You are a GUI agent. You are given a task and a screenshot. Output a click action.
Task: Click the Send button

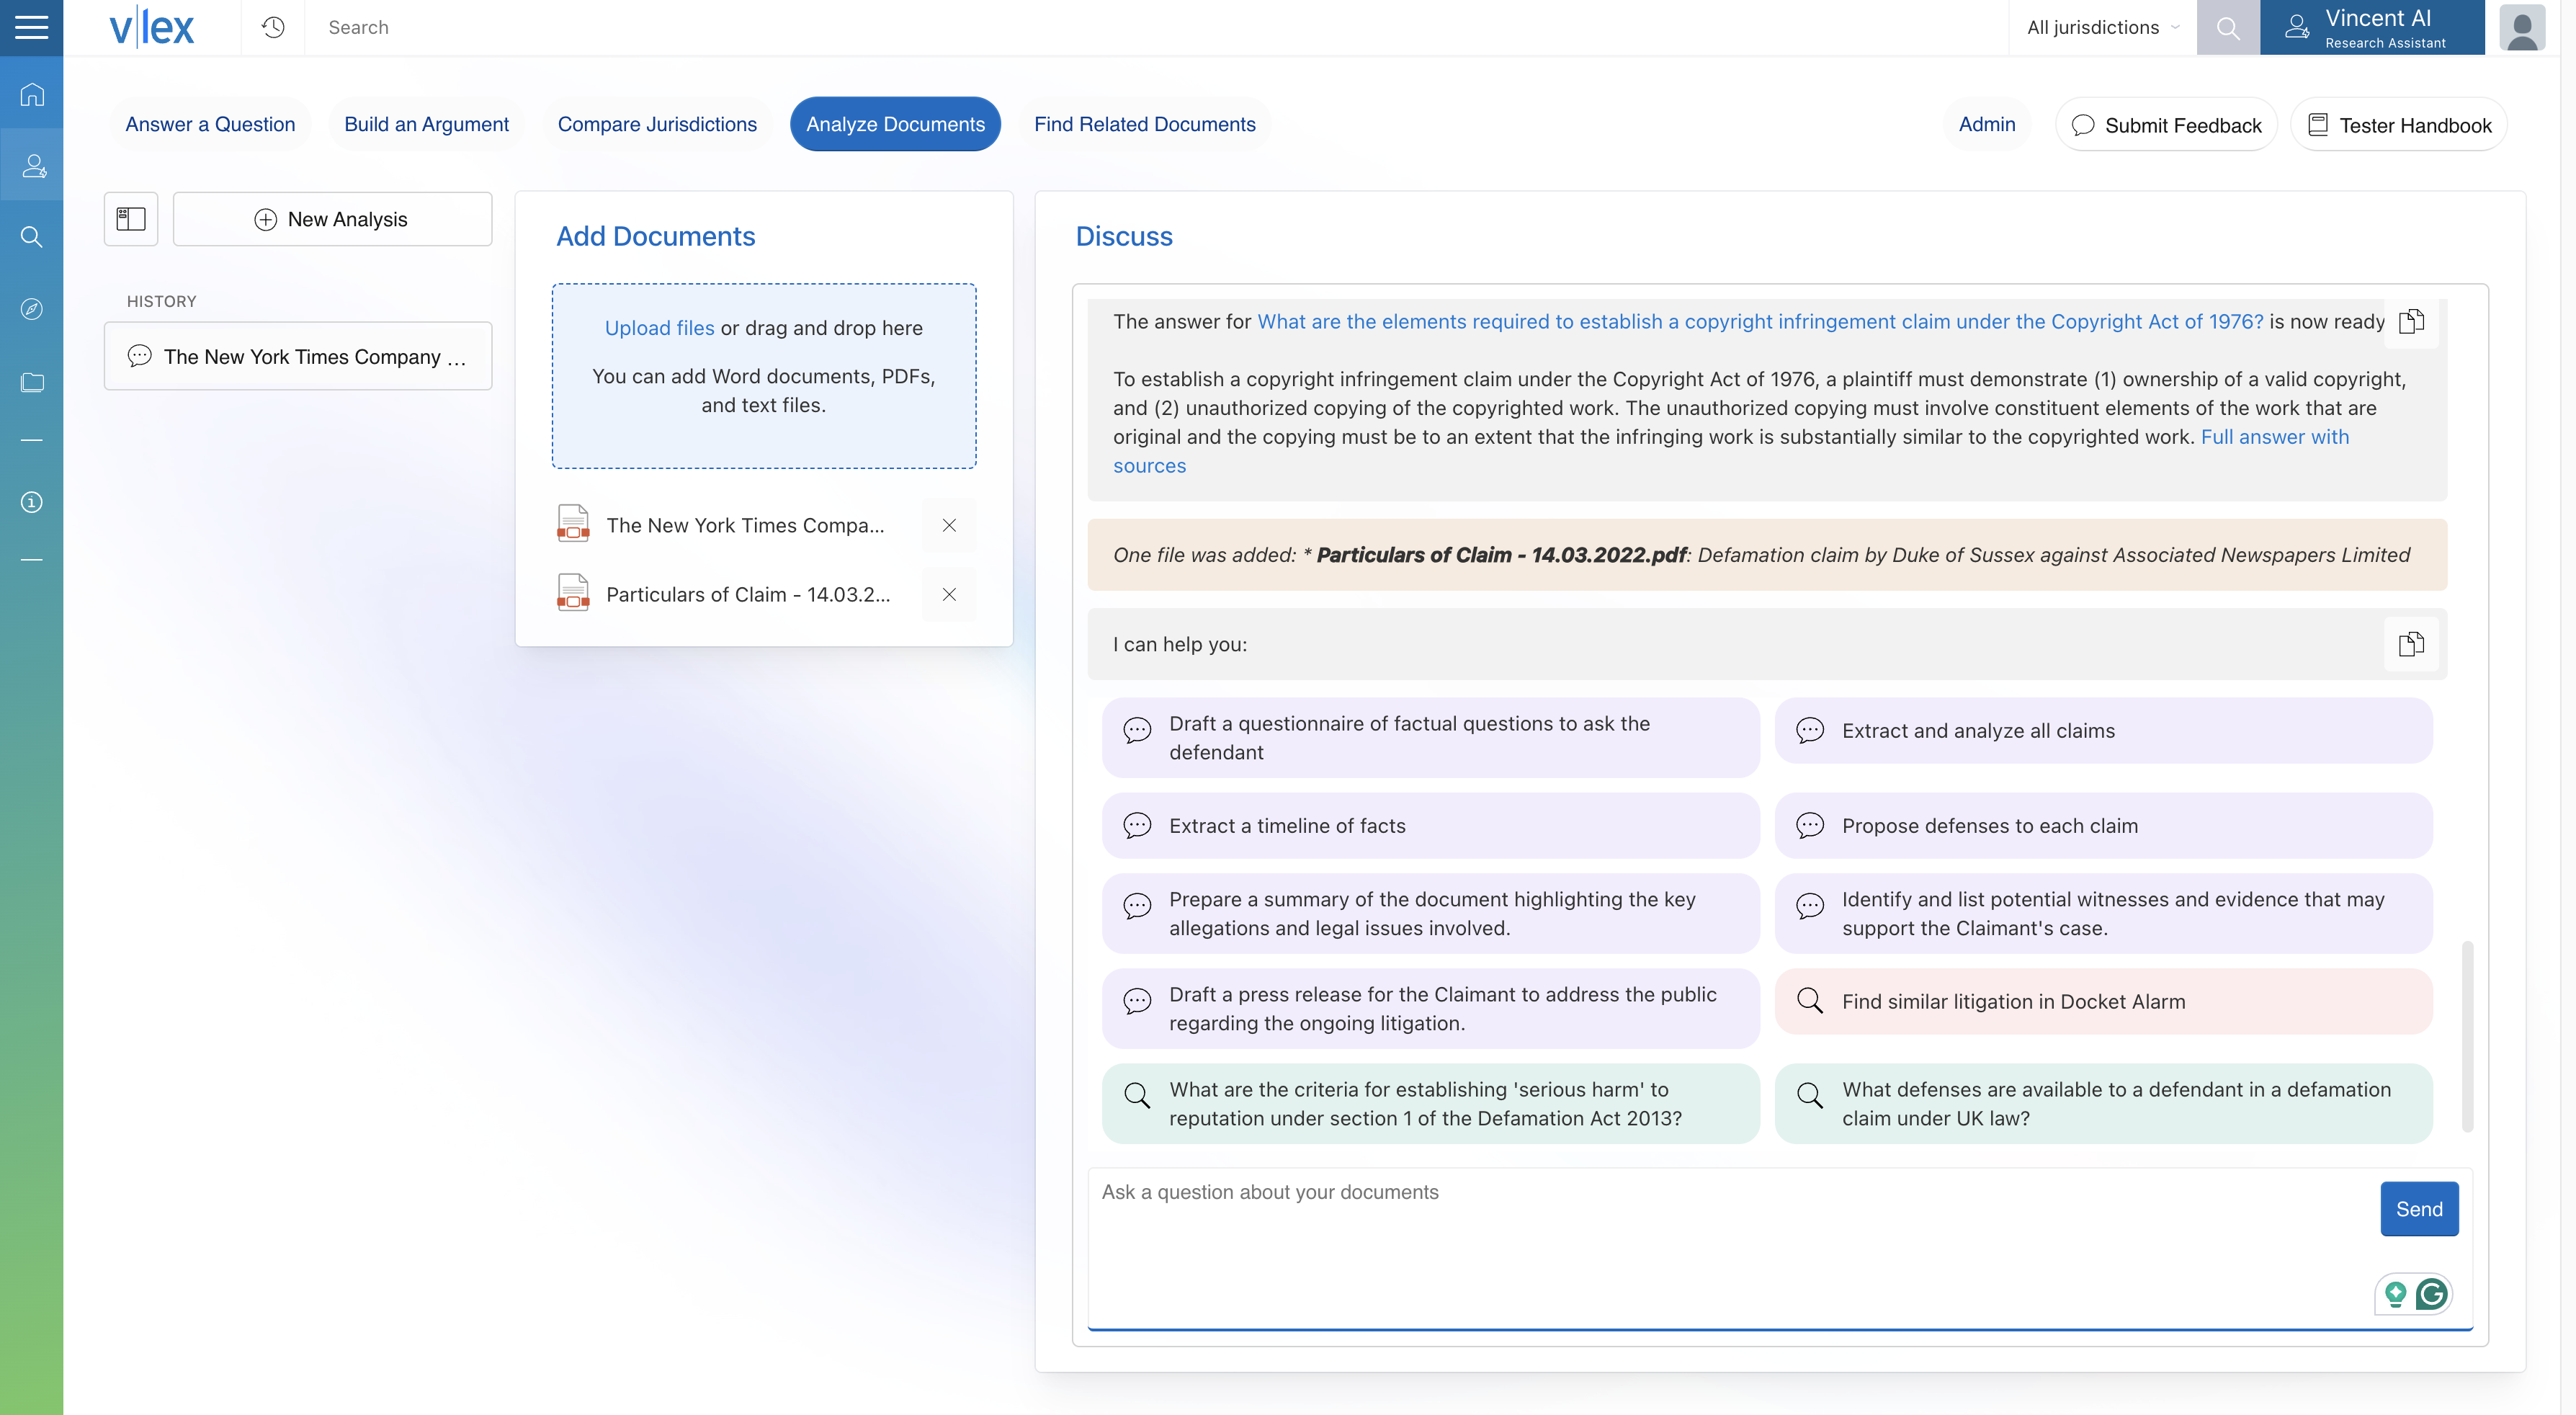click(2419, 1209)
